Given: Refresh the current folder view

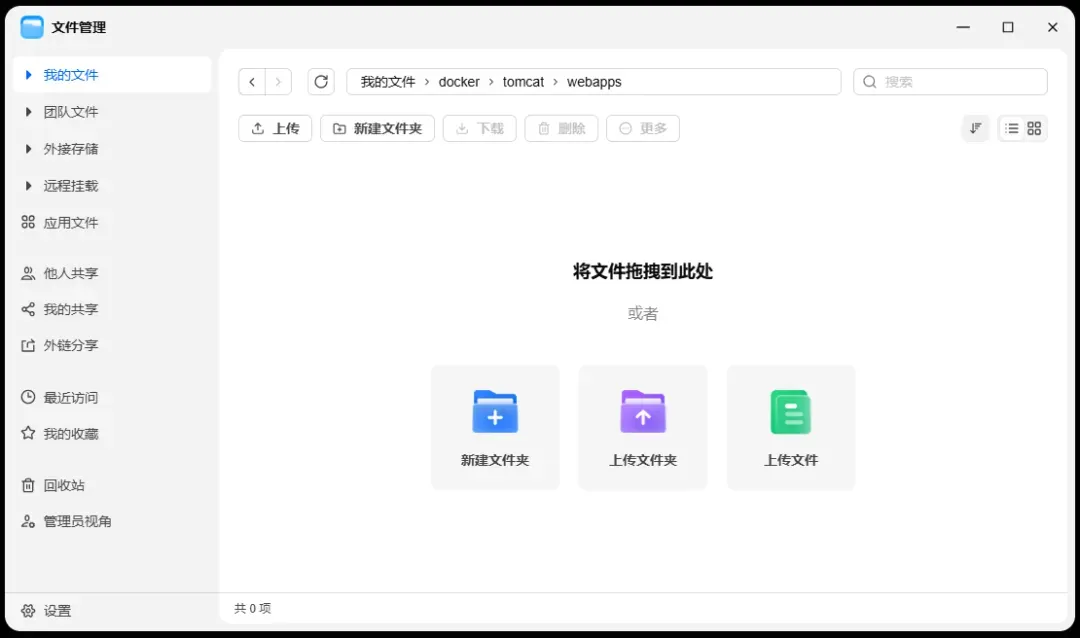Looking at the screenshot, I should [x=321, y=82].
